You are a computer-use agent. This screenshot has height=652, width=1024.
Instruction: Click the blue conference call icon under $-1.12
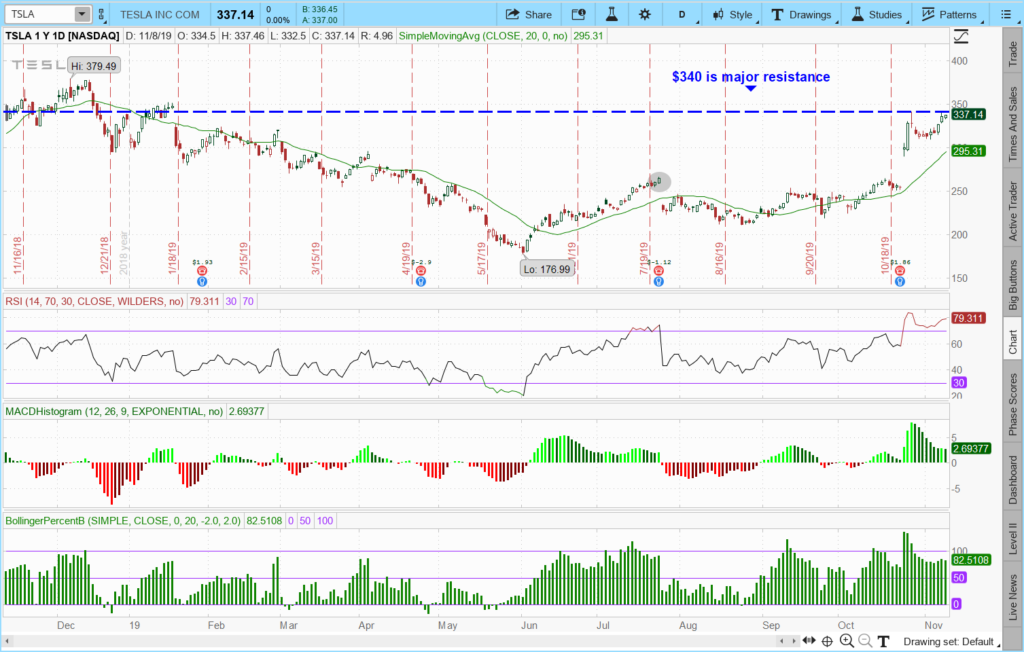pyautogui.click(x=659, y=282)
